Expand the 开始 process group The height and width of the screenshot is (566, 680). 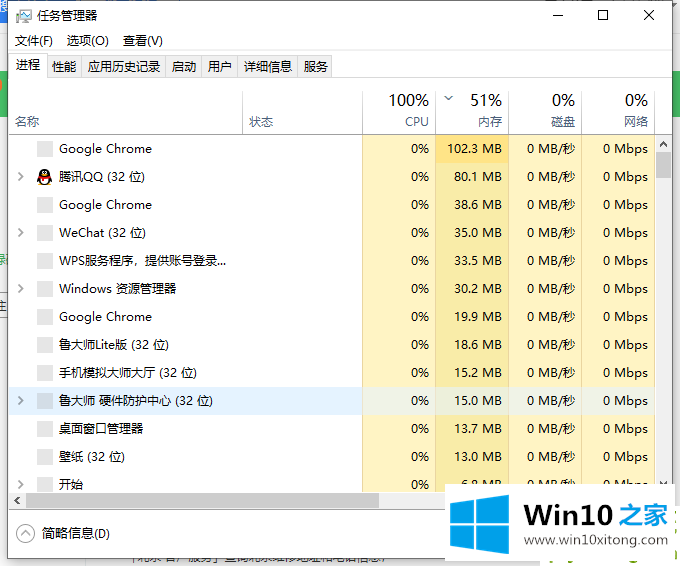pyautogui.click(x=20, y=484)
